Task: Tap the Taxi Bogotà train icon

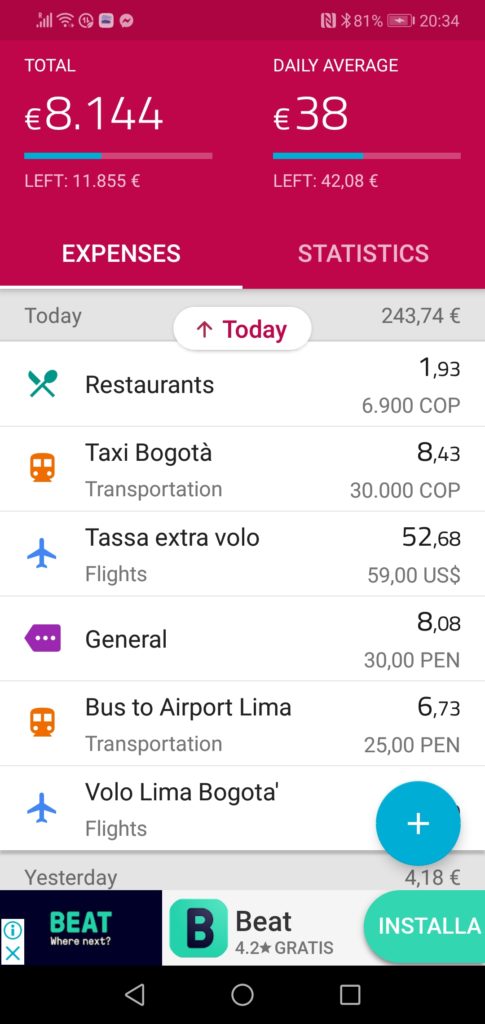Action: pos(43,468)
